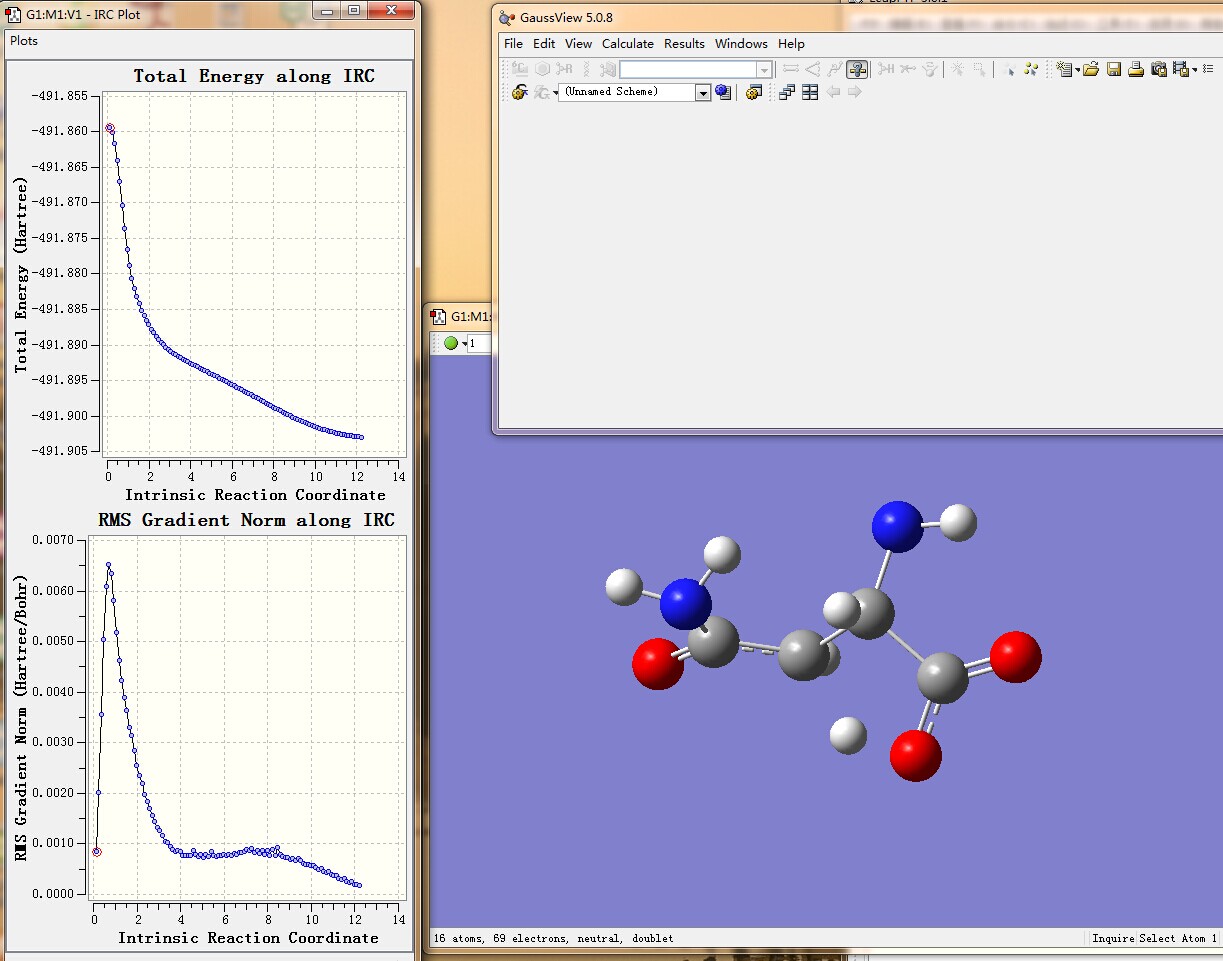Click the Cascade windows icon
The width and height of the screenshot is (1223, 961).
[x=787, y=92]
